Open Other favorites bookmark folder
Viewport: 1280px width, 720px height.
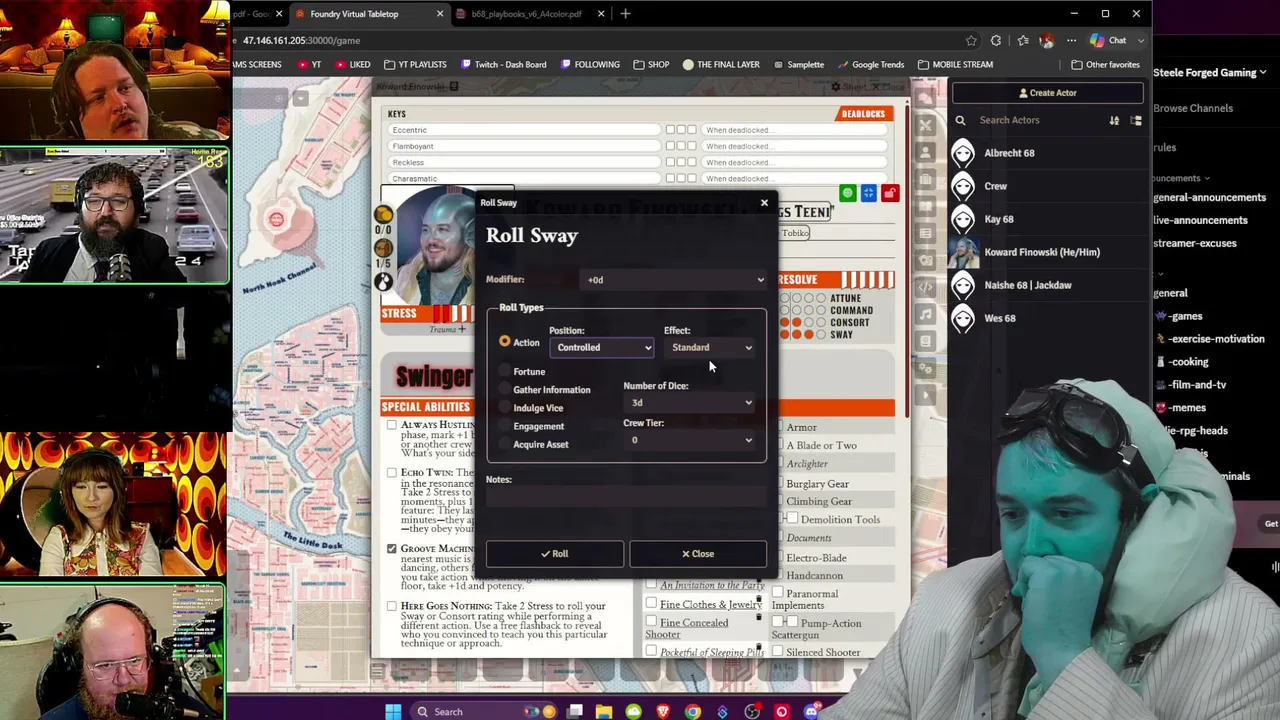[x=1106, y=65]
